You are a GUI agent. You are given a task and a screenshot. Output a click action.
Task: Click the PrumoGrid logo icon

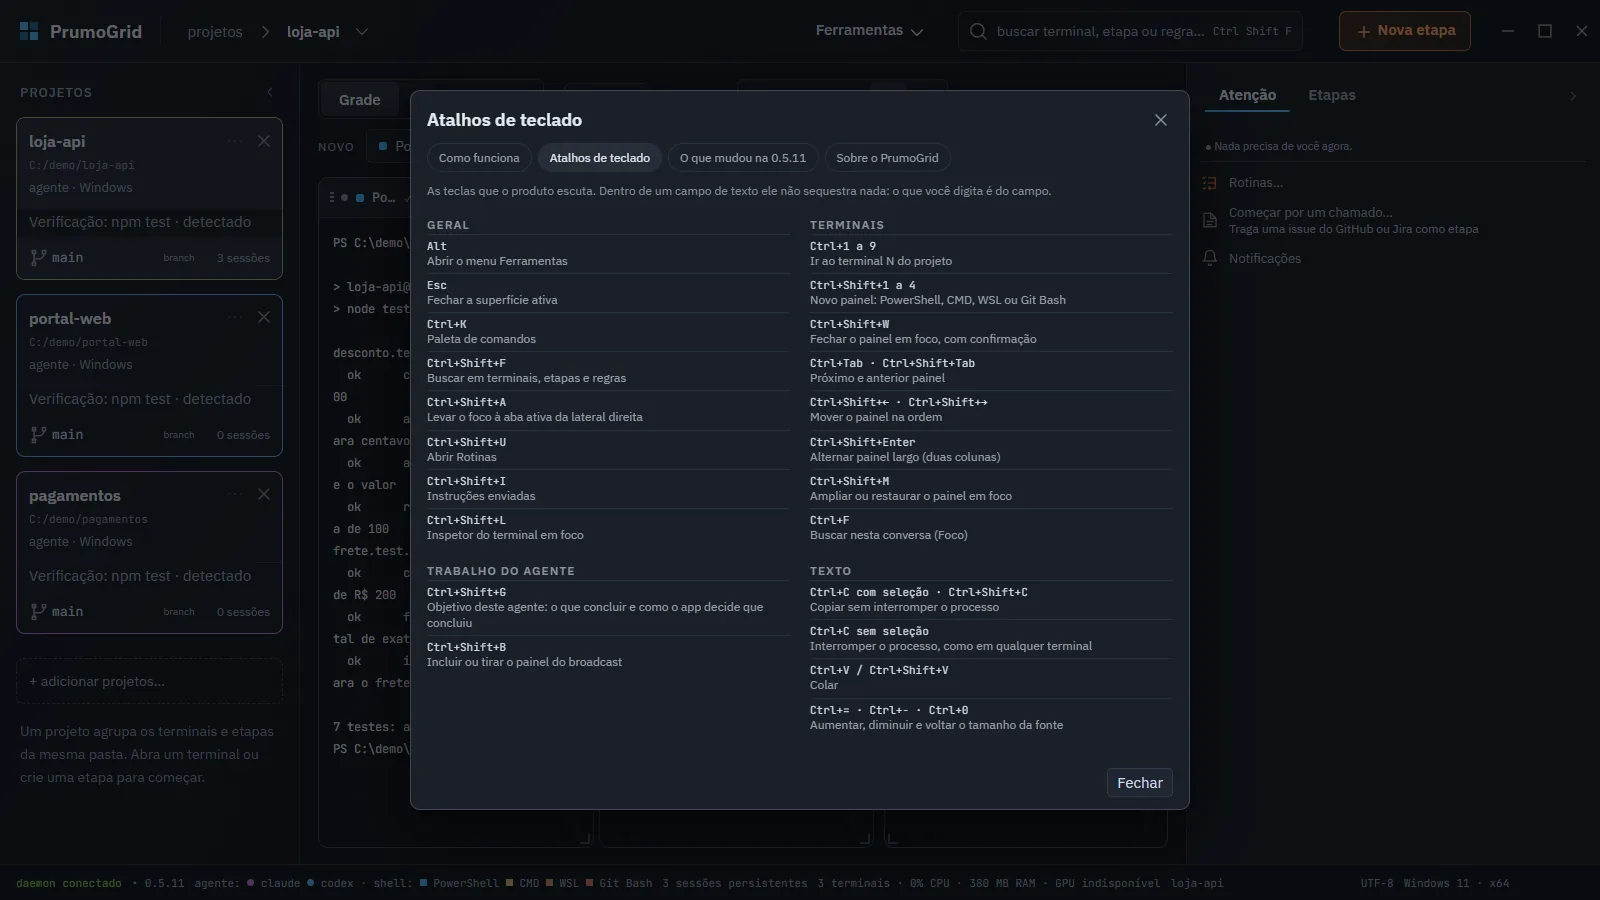[29, 31]
